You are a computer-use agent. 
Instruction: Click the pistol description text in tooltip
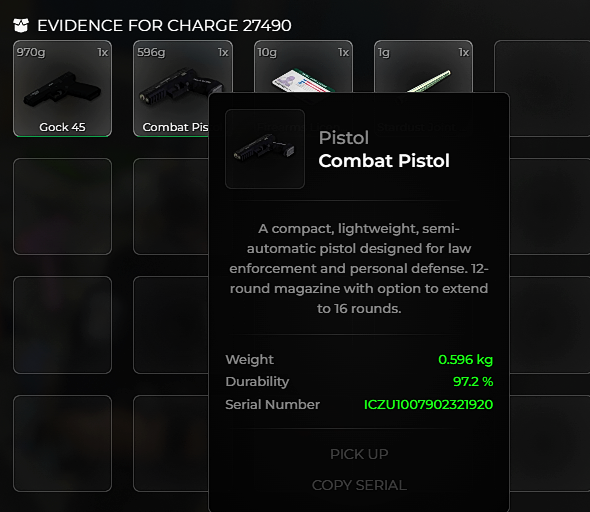click(x=359, y=268)
